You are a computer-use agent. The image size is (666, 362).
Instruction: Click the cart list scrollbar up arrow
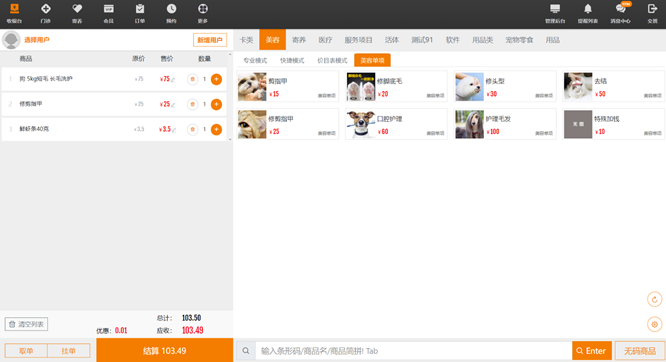tap(230, 54)
